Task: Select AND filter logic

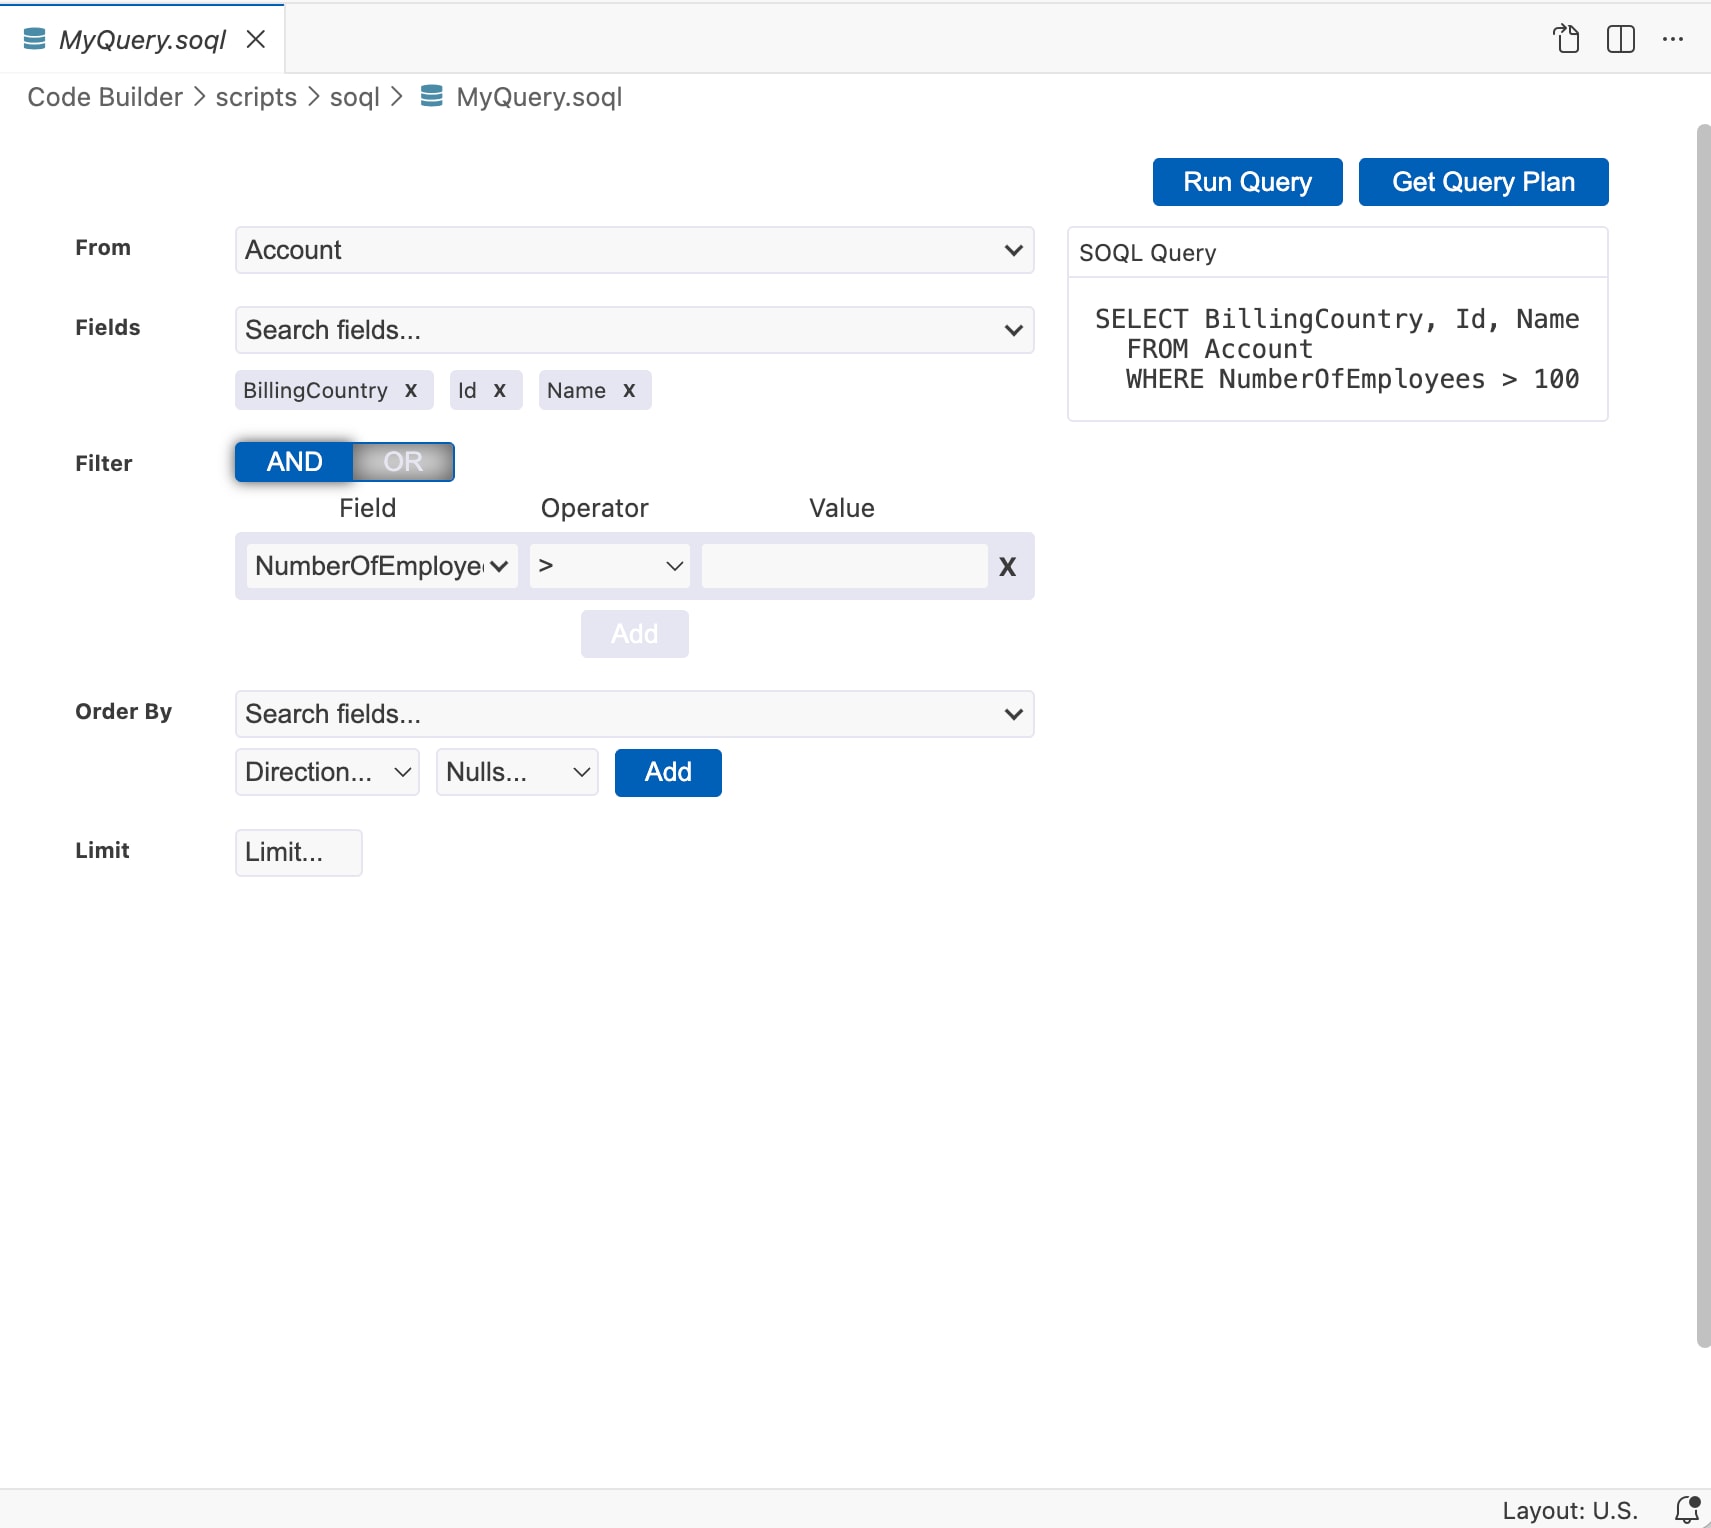Action: coord(293,461)
